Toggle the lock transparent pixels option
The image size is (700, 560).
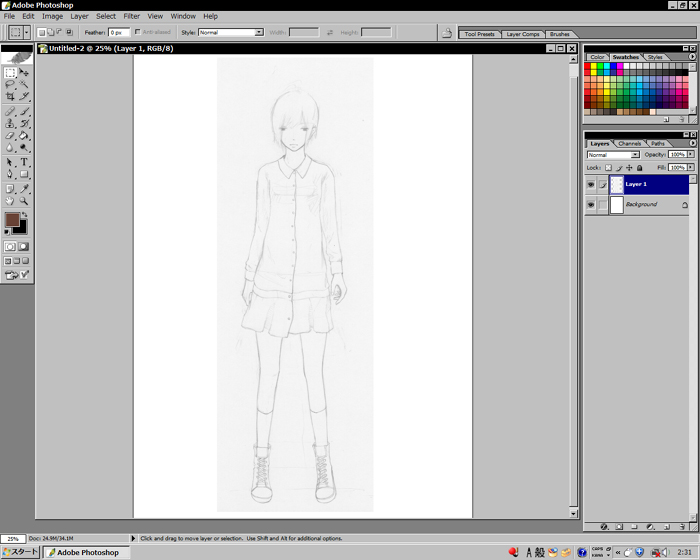point(609,168)
